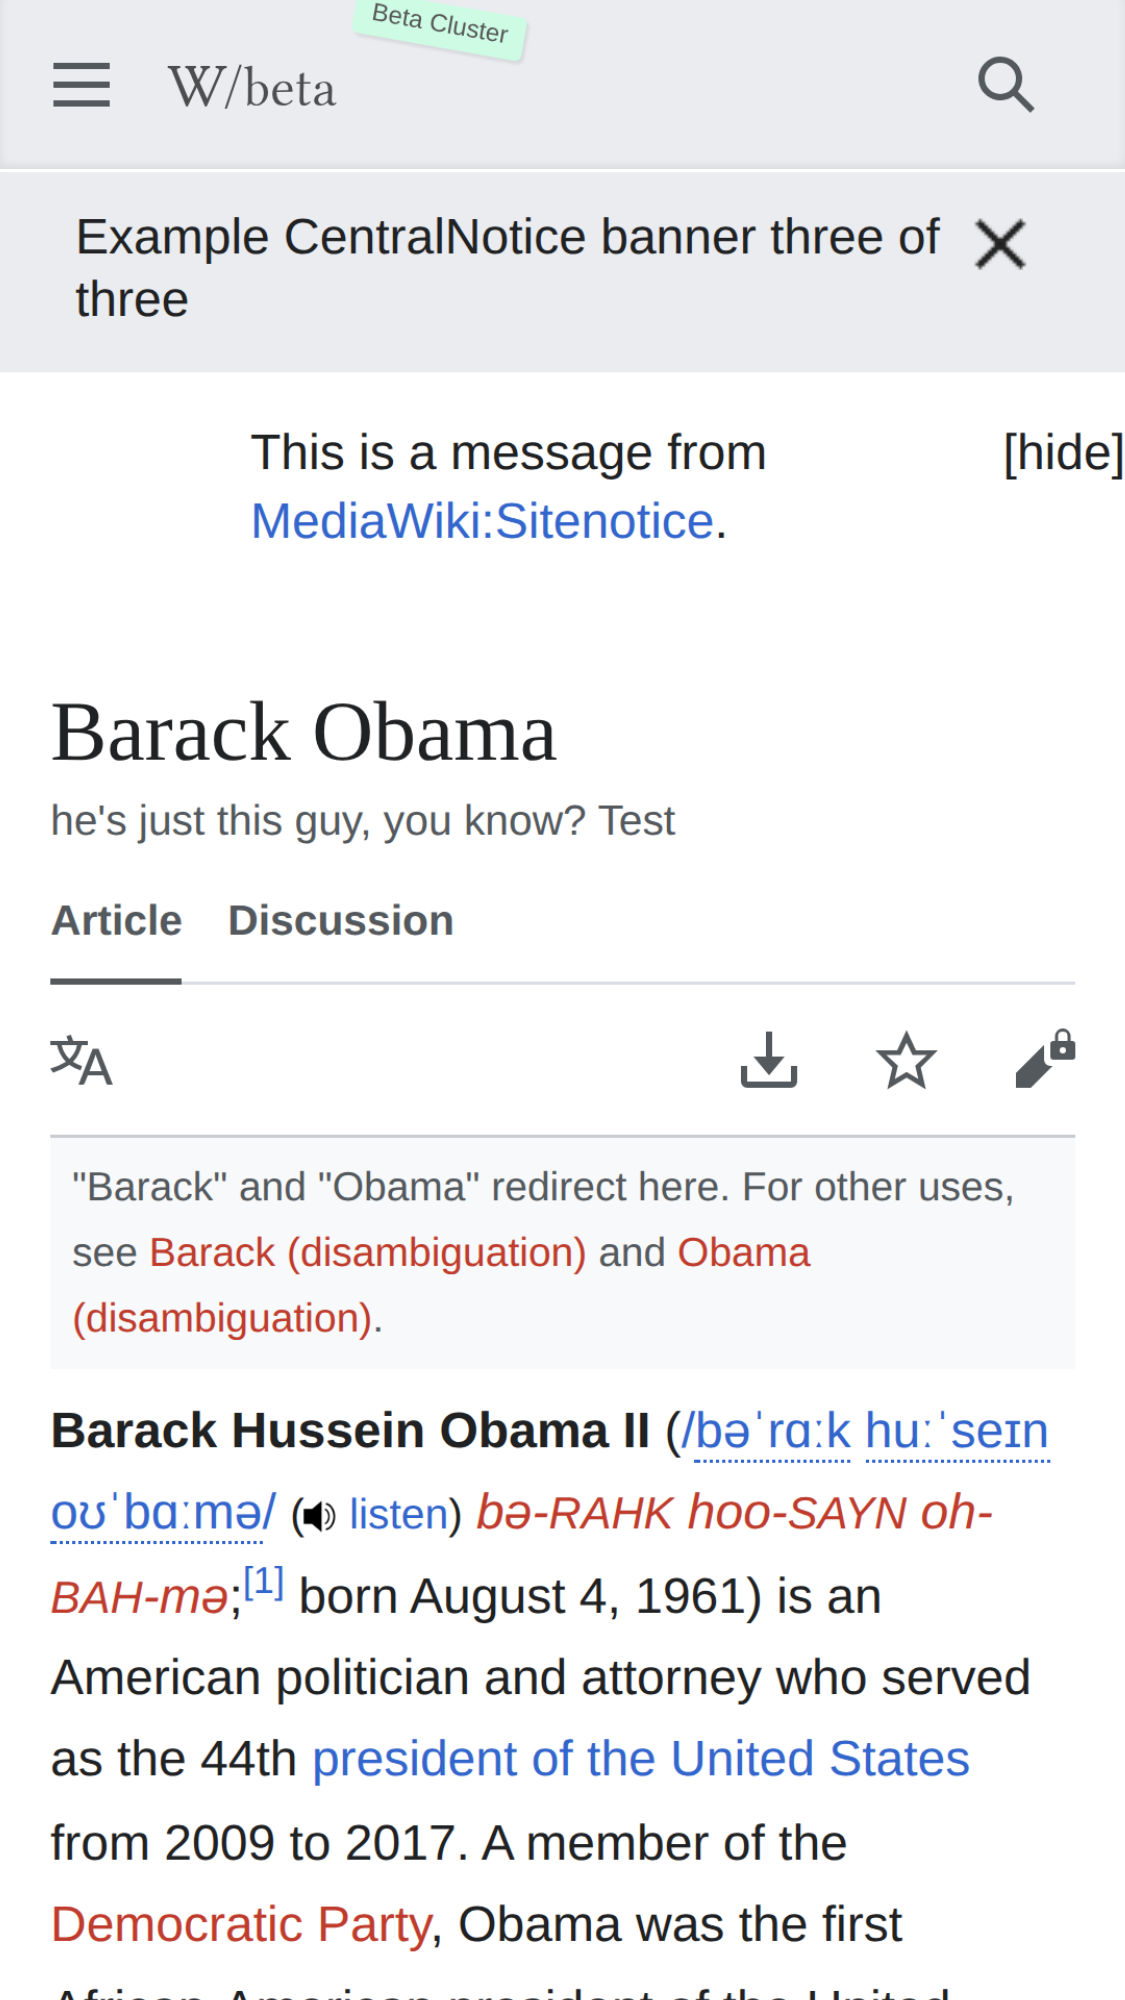
Task: Hide the Sitenotice message
Action: [1062, 452]
